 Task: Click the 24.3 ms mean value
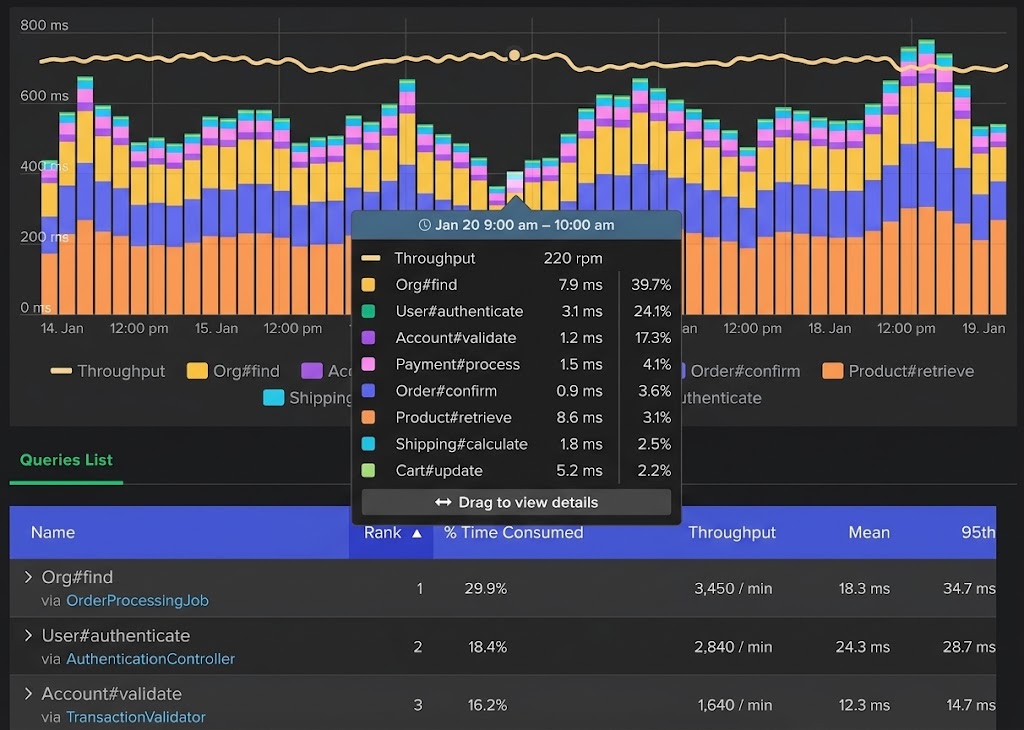point(862,647)
